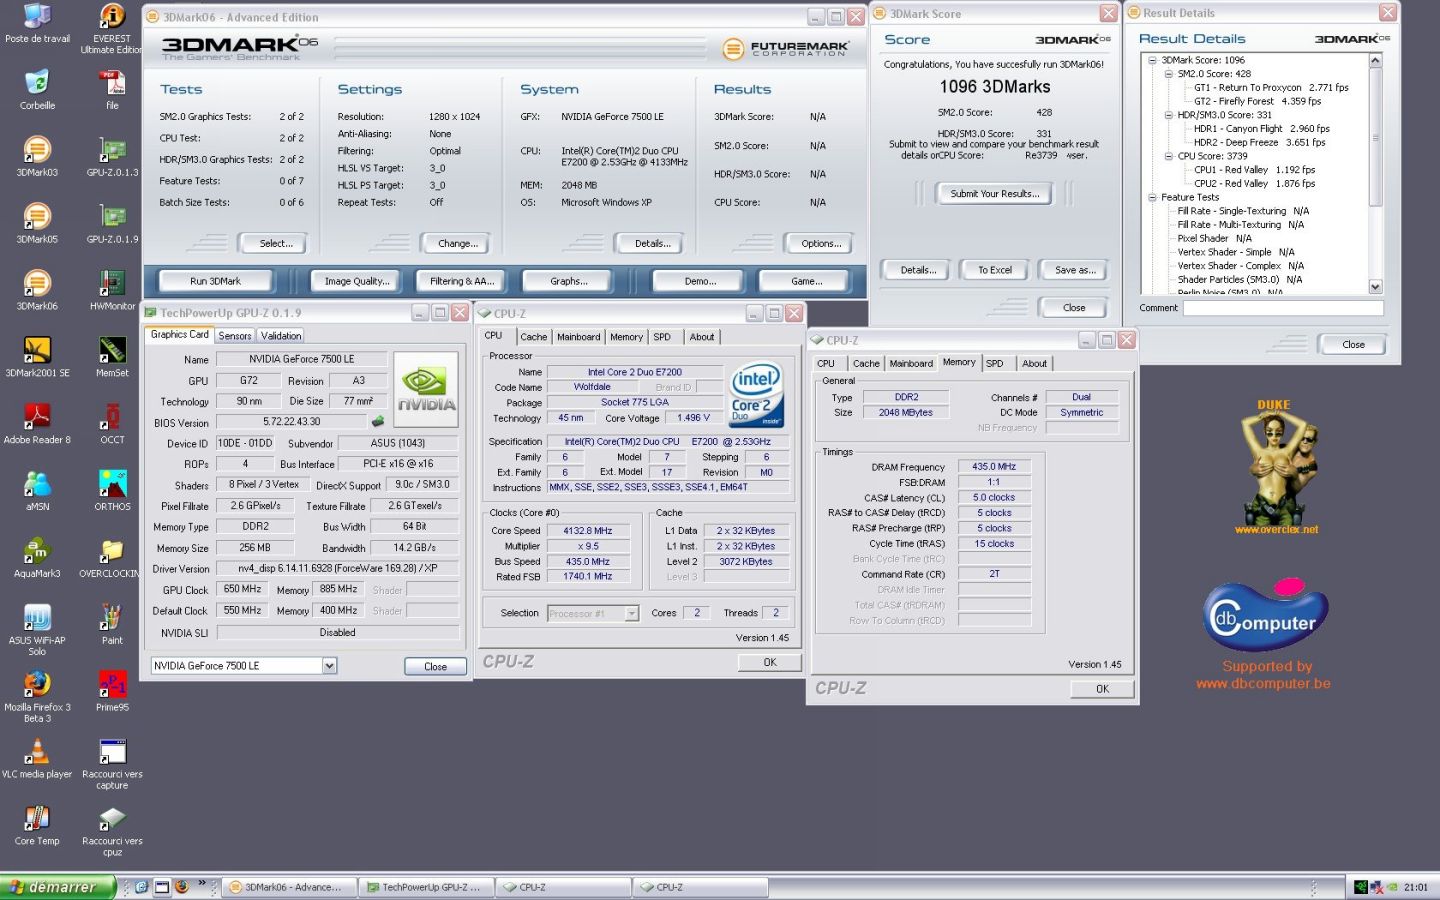Collapse the 3DMark Score: 1096 tree node
This screenshot has height=900, width=1440.
click(1152, 60)
